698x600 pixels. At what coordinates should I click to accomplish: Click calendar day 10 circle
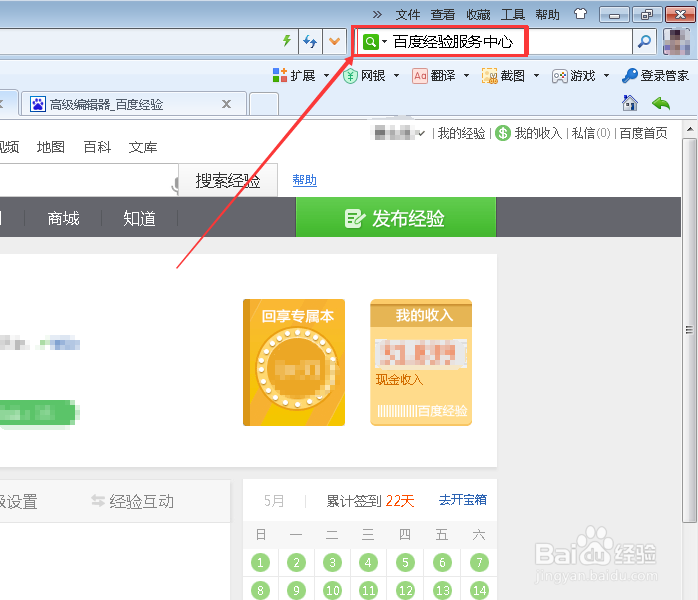coord(333,591)
